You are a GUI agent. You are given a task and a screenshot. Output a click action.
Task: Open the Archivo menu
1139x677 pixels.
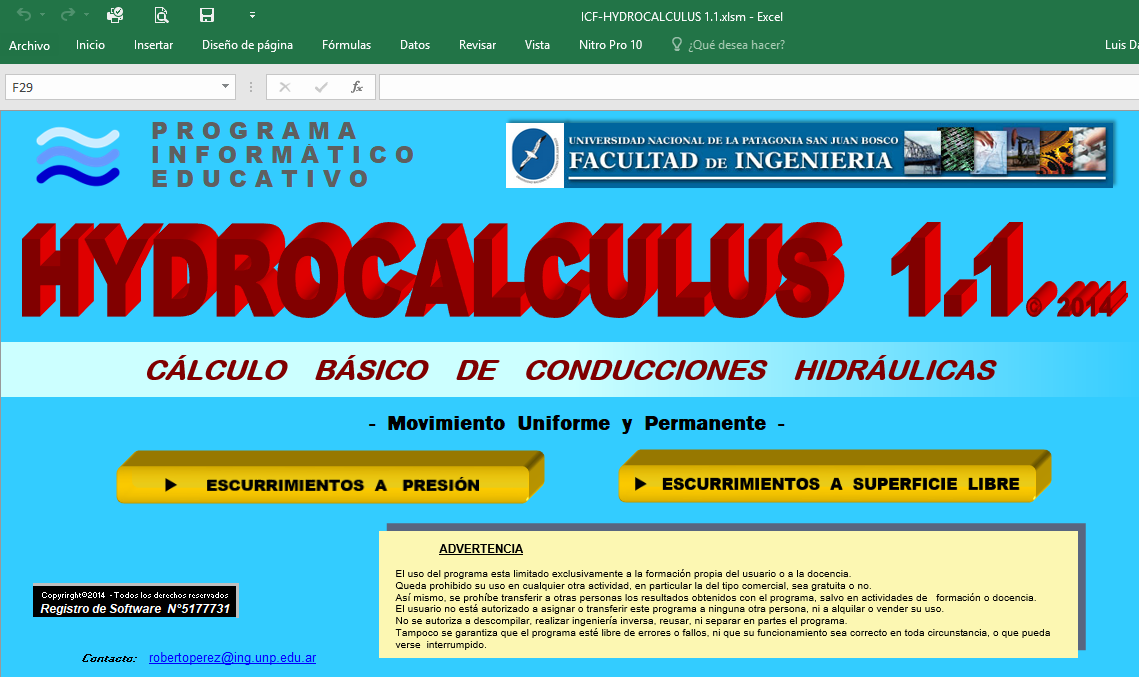coord(29,45)
